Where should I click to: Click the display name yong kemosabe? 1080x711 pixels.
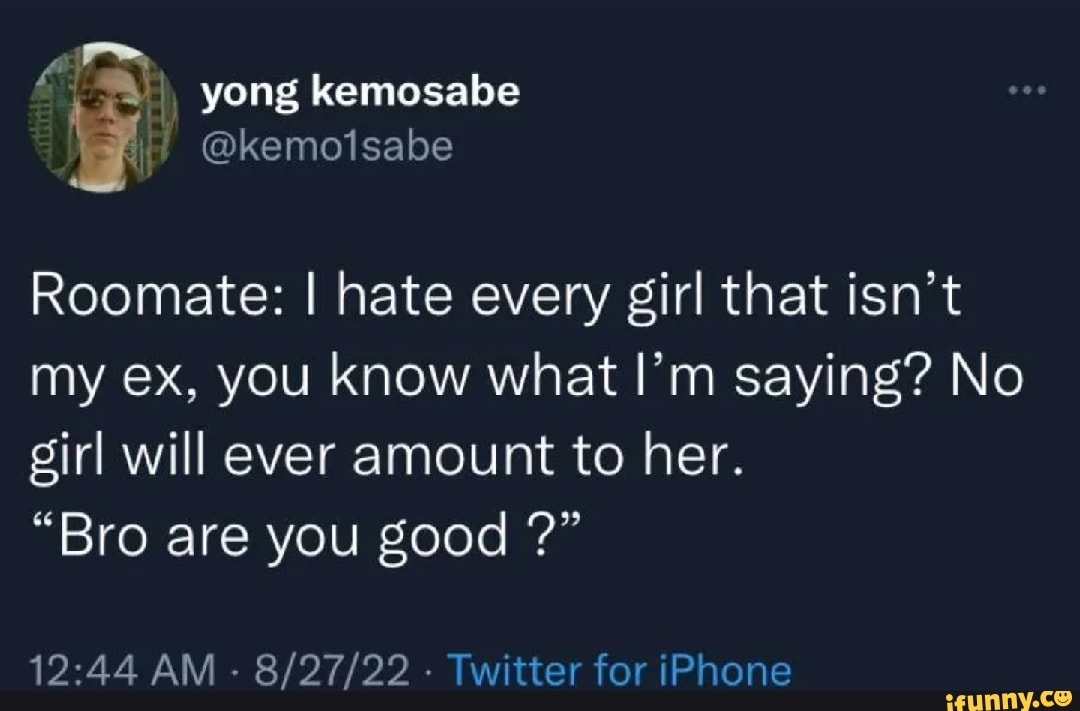pyautogui.click(x=358, y=91)
